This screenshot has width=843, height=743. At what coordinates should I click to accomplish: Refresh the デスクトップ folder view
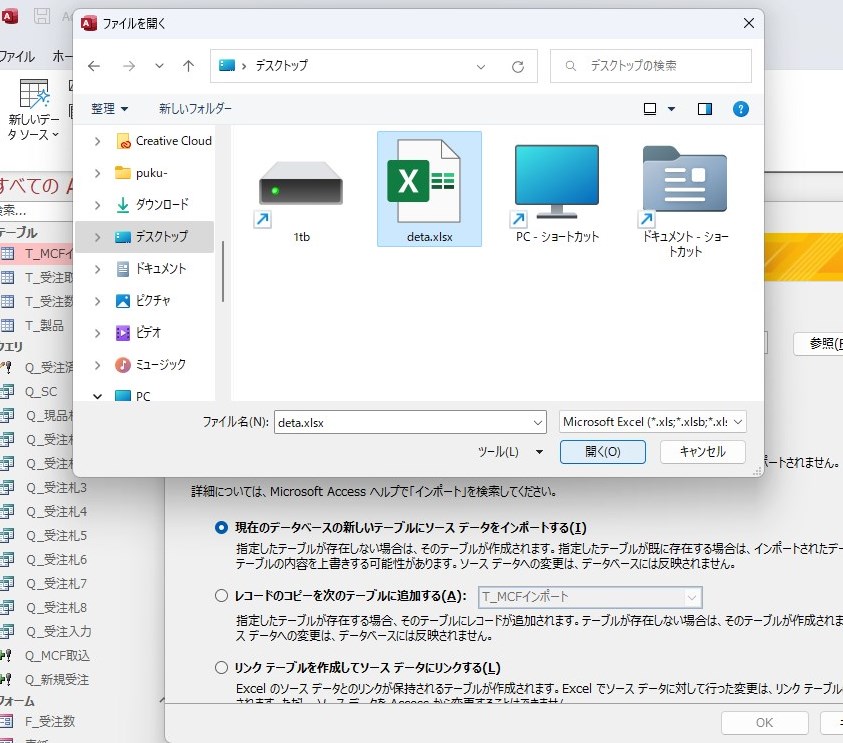pos(518,67)
